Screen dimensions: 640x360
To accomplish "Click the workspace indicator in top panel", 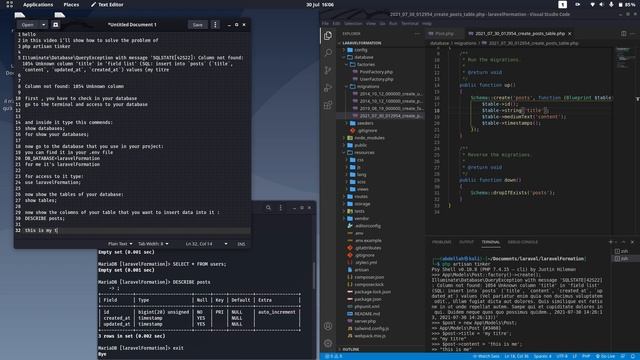I will point(562,4).
